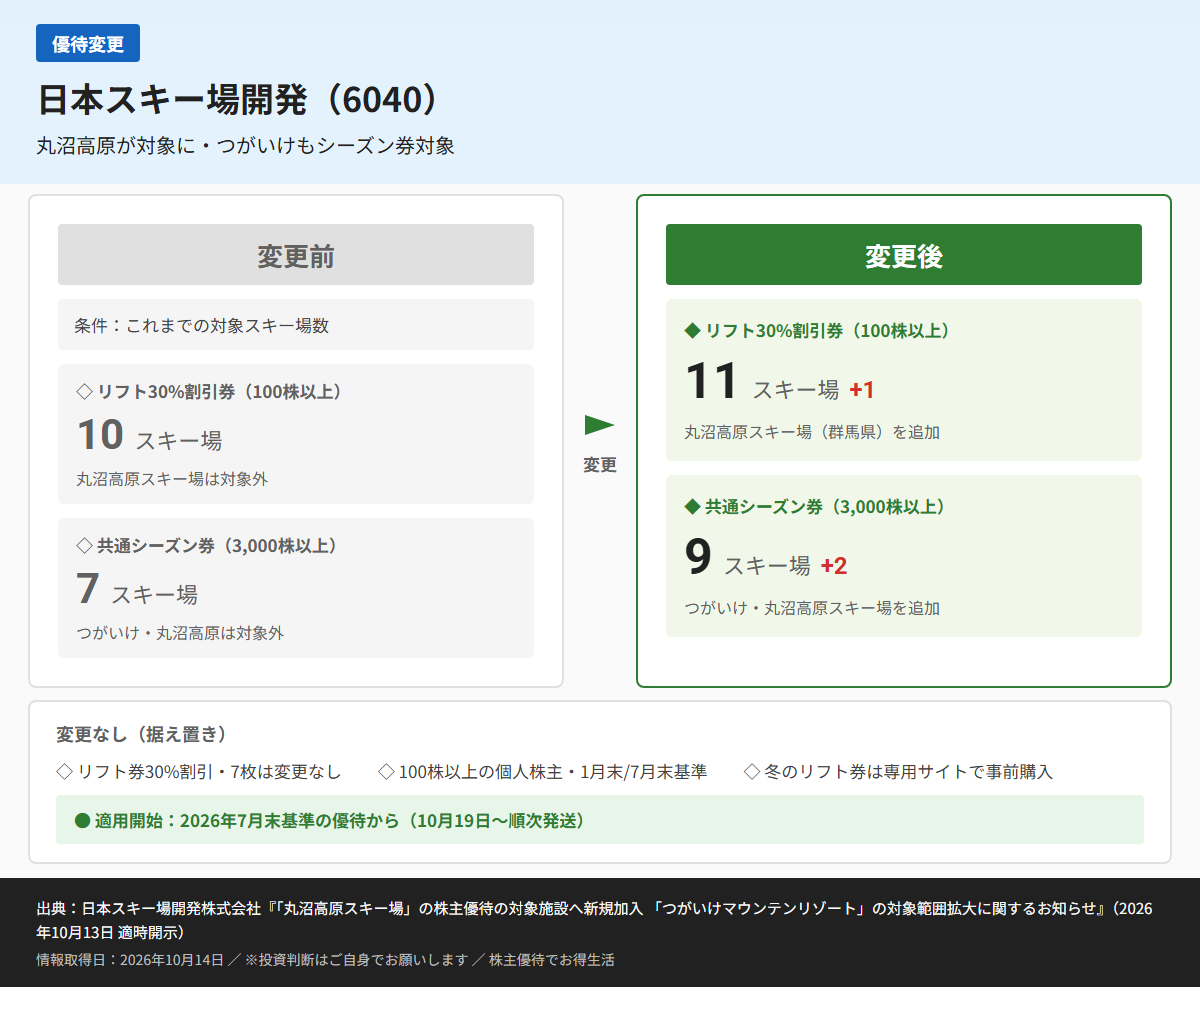Click the 出典 source citation text
The image size is (1200, 1011).
[x=594, y=920]
